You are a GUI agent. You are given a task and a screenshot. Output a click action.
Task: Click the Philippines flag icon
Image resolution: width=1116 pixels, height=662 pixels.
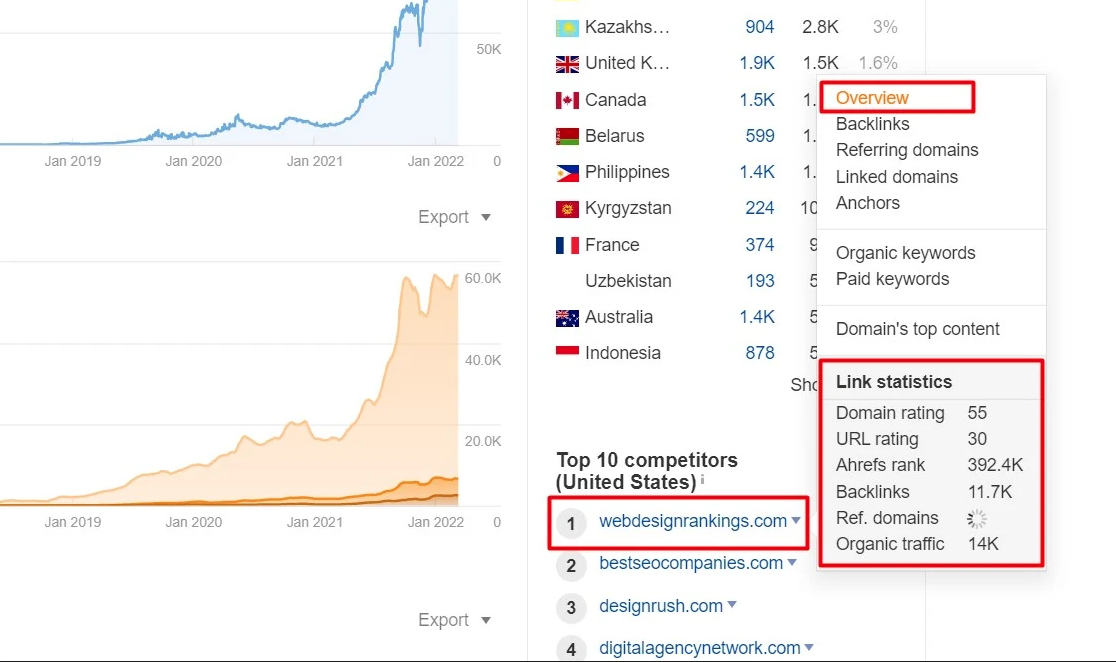(566, 172)
